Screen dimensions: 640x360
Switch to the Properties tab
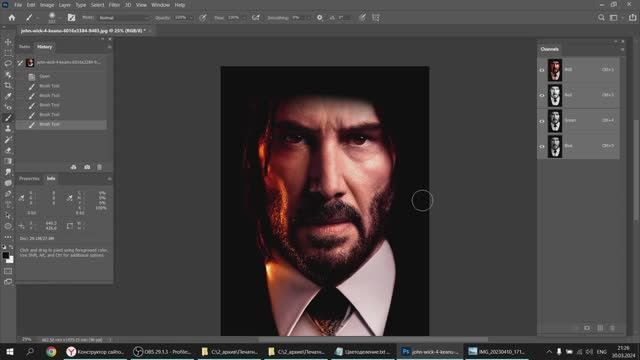[x=29, y=179]
